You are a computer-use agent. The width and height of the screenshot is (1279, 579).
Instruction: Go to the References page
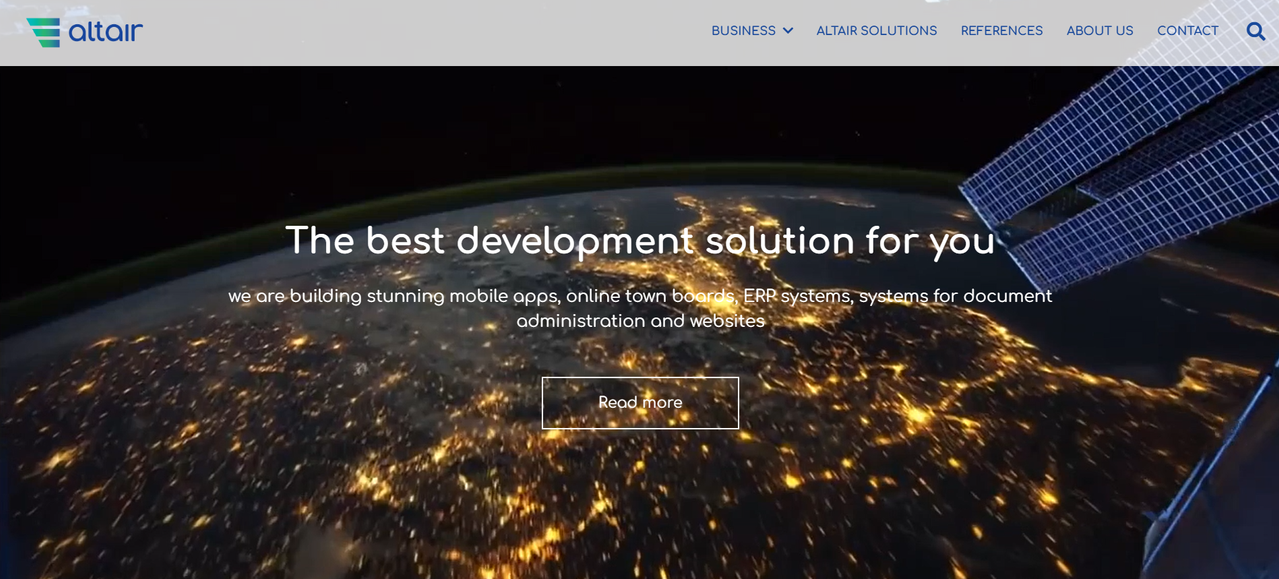pos(1001,31)
